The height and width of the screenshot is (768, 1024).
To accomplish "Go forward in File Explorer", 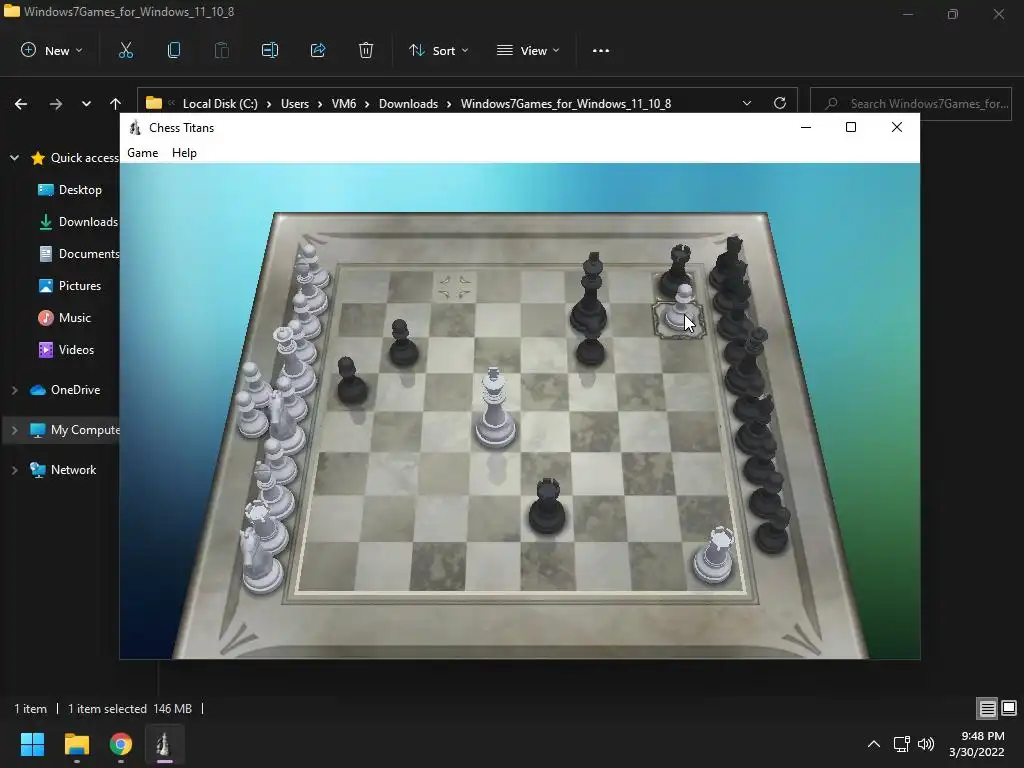I will (x=56, y=104).
